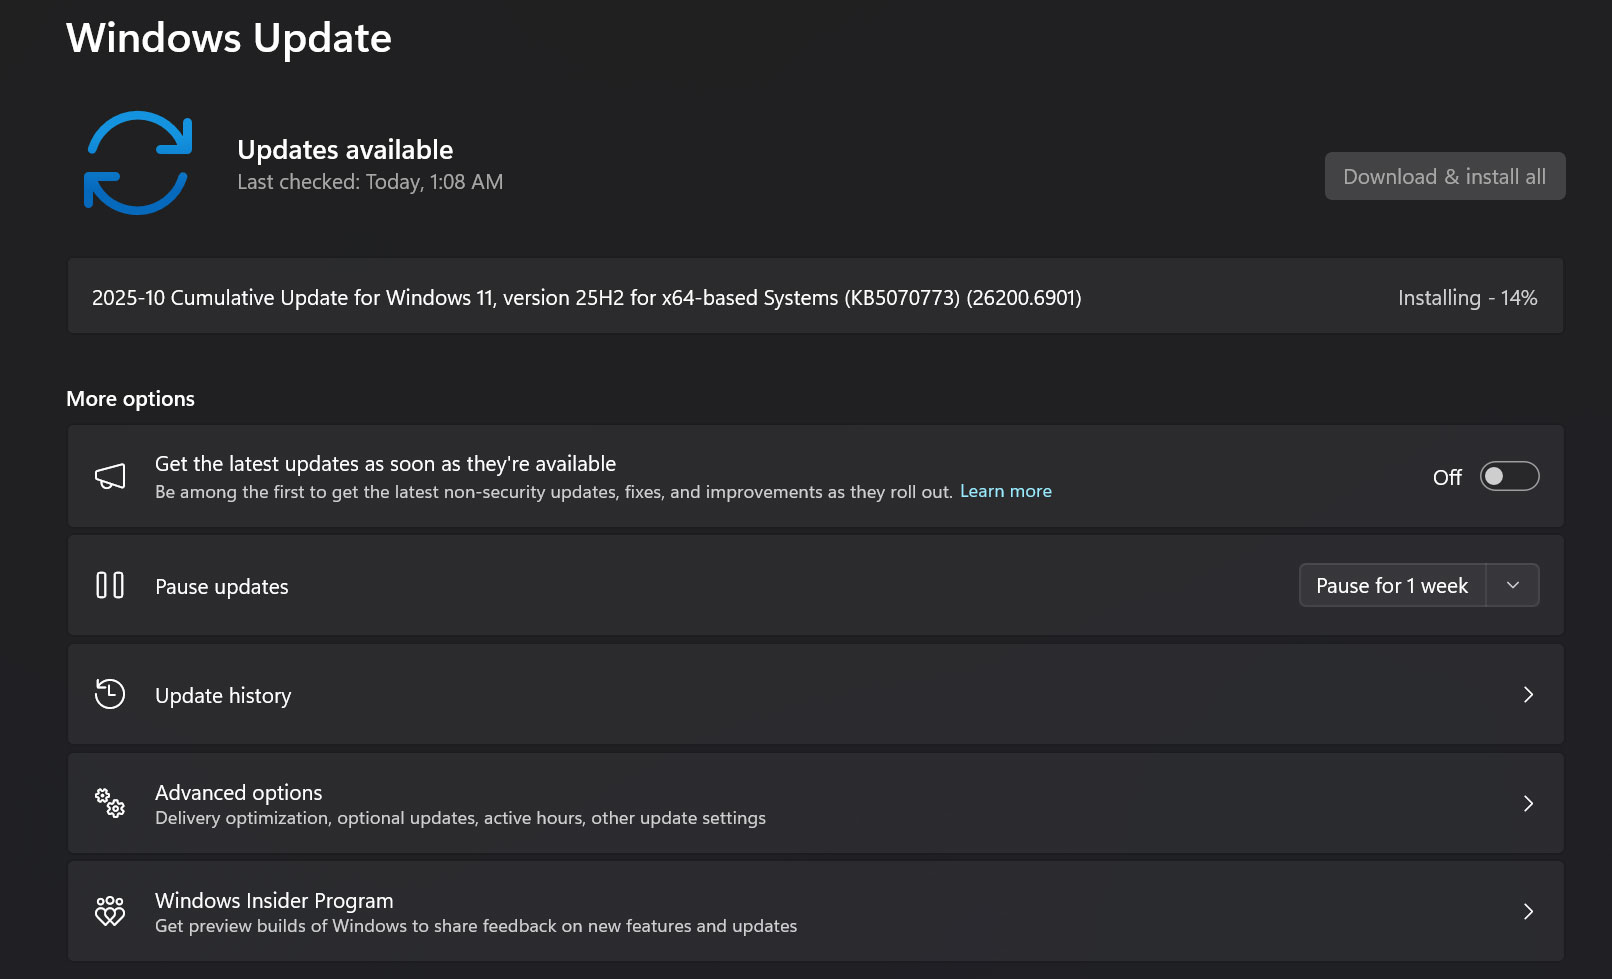Image resolution: width=1612 pixels, height=979 pixels.
Task: Follow the Learn more link
Action: (x=1005, y=491)
